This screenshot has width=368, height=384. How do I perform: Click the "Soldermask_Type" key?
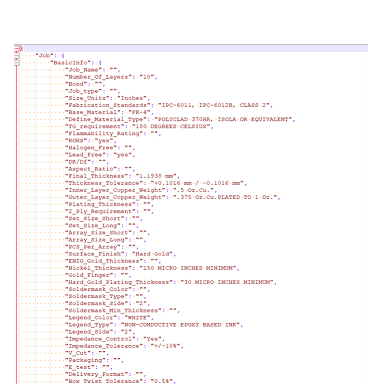pyautogui.click(x=96, y=296)
